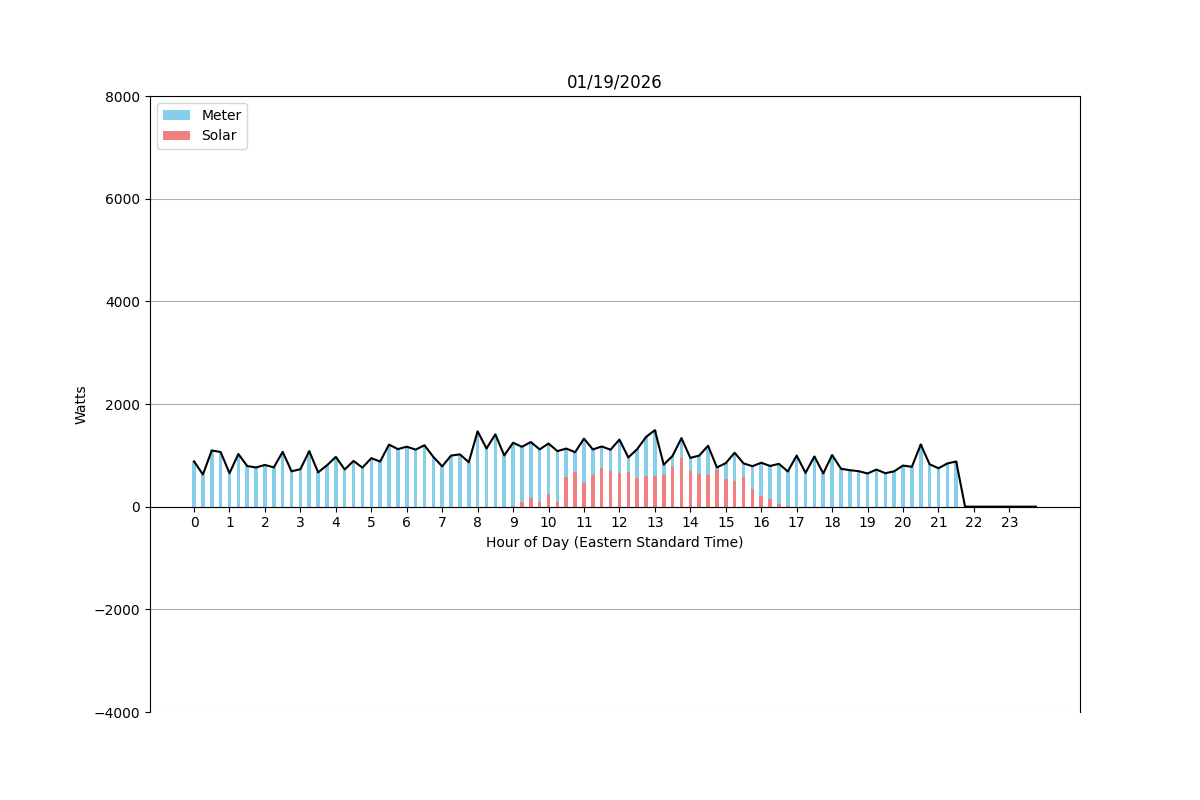
Task: Click the chart title 01/19/2026
Action: (x=614, y=83)
